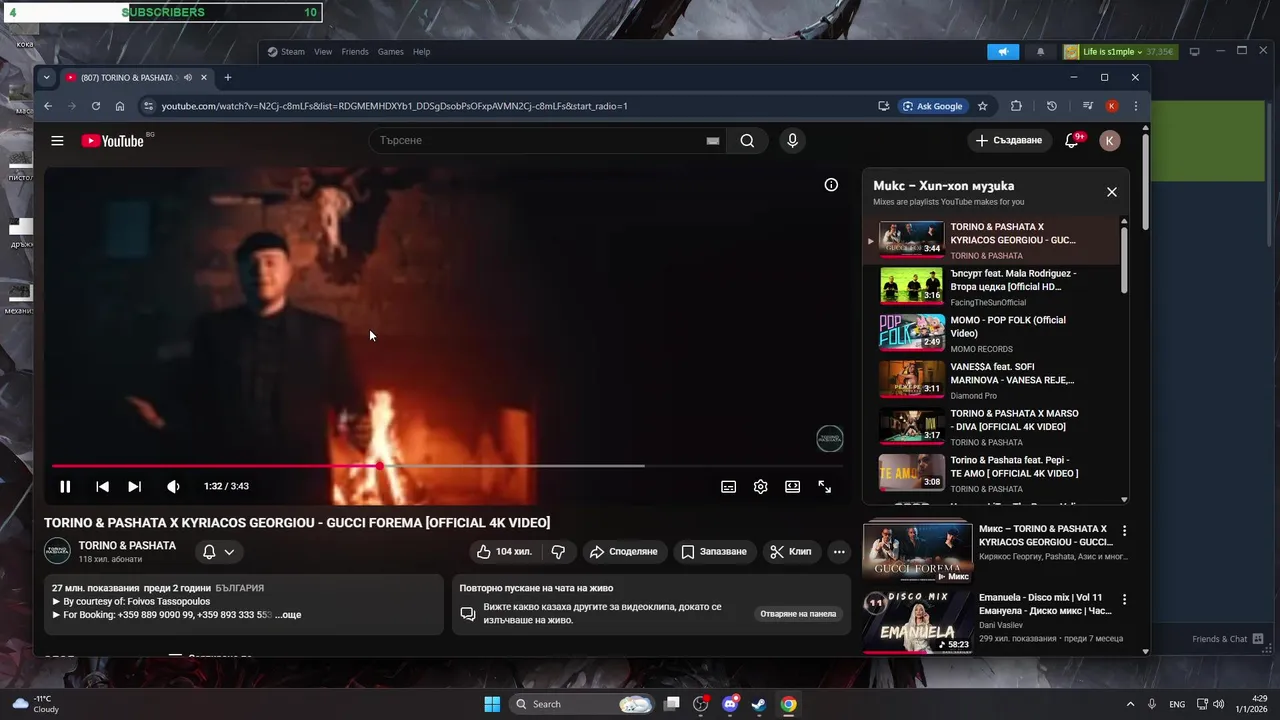This screenshot has height=720, width=1280.
Task: Click Ask Google in the address bar
Action: pyautogui.click(x=932, y=106)
